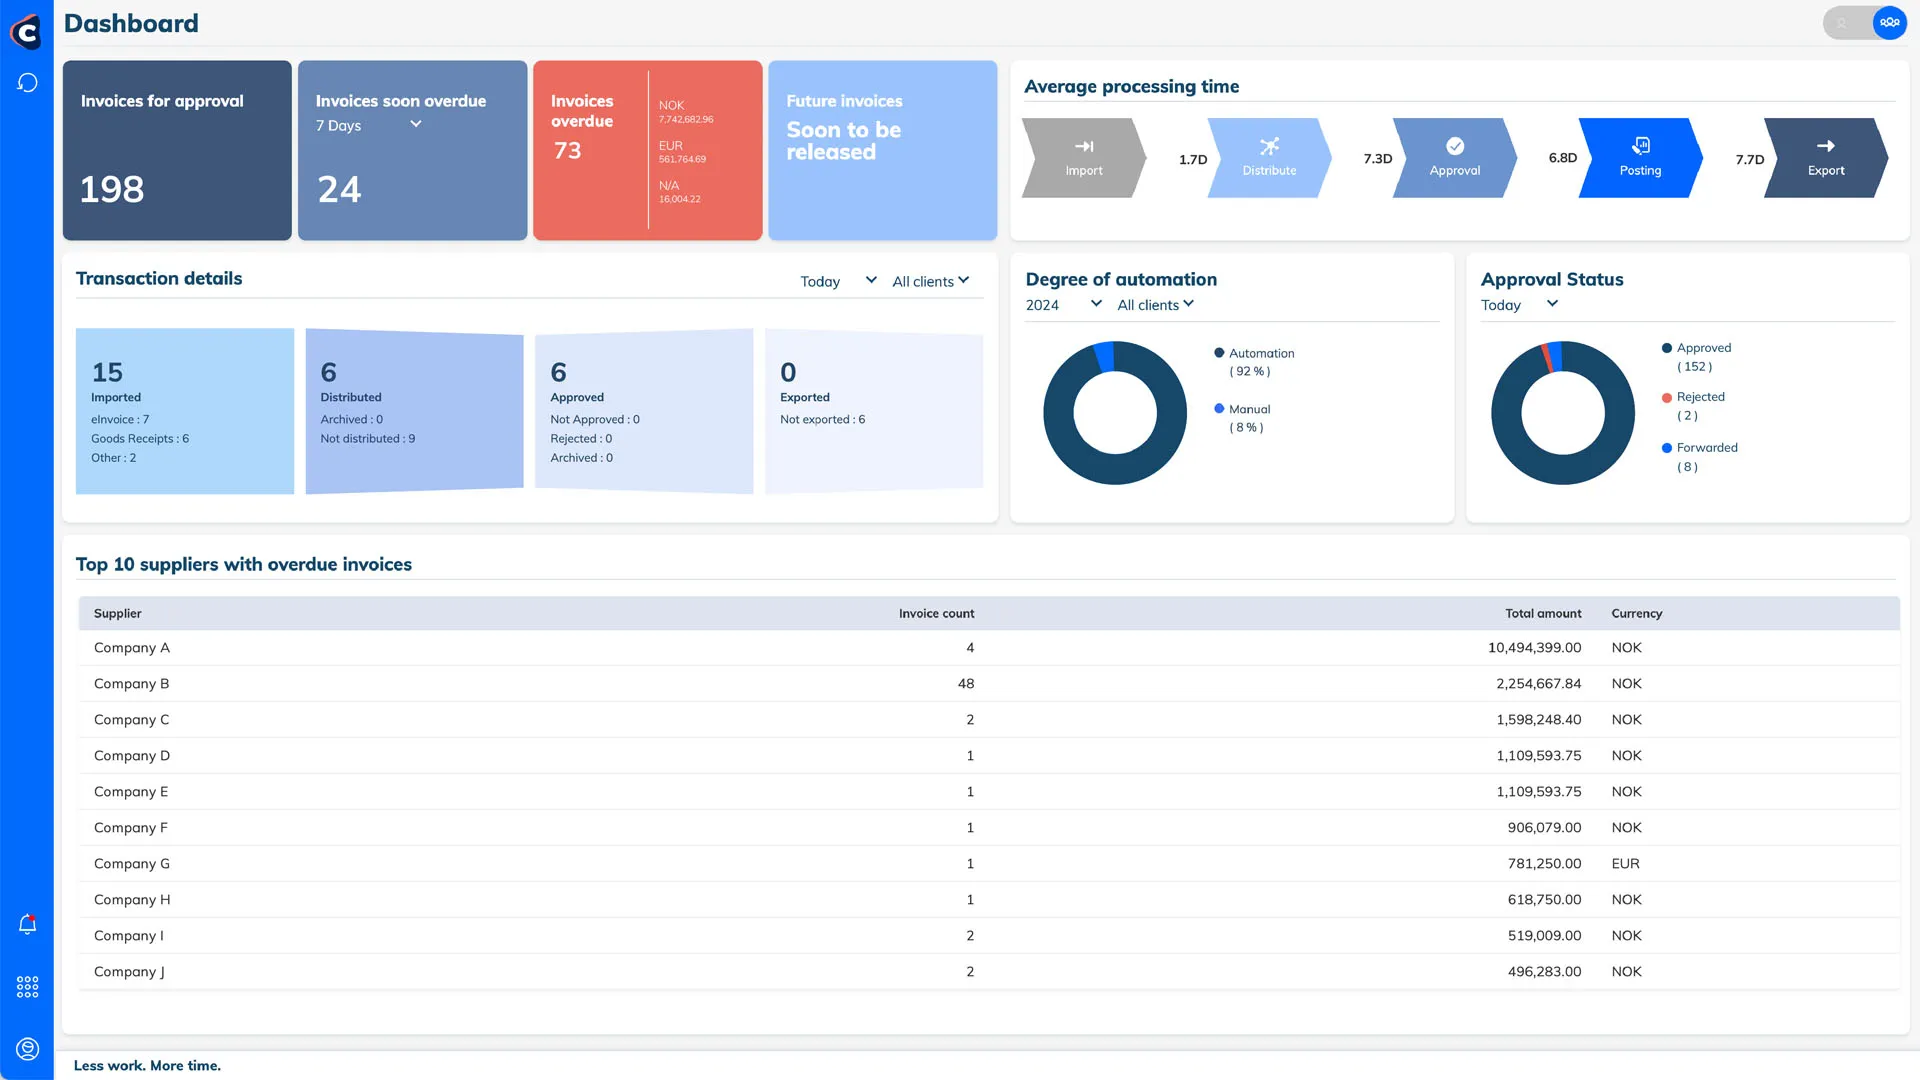Open notifications bell in sidebar
This screenshot has height=1080, width=1920.
(27, 925)
